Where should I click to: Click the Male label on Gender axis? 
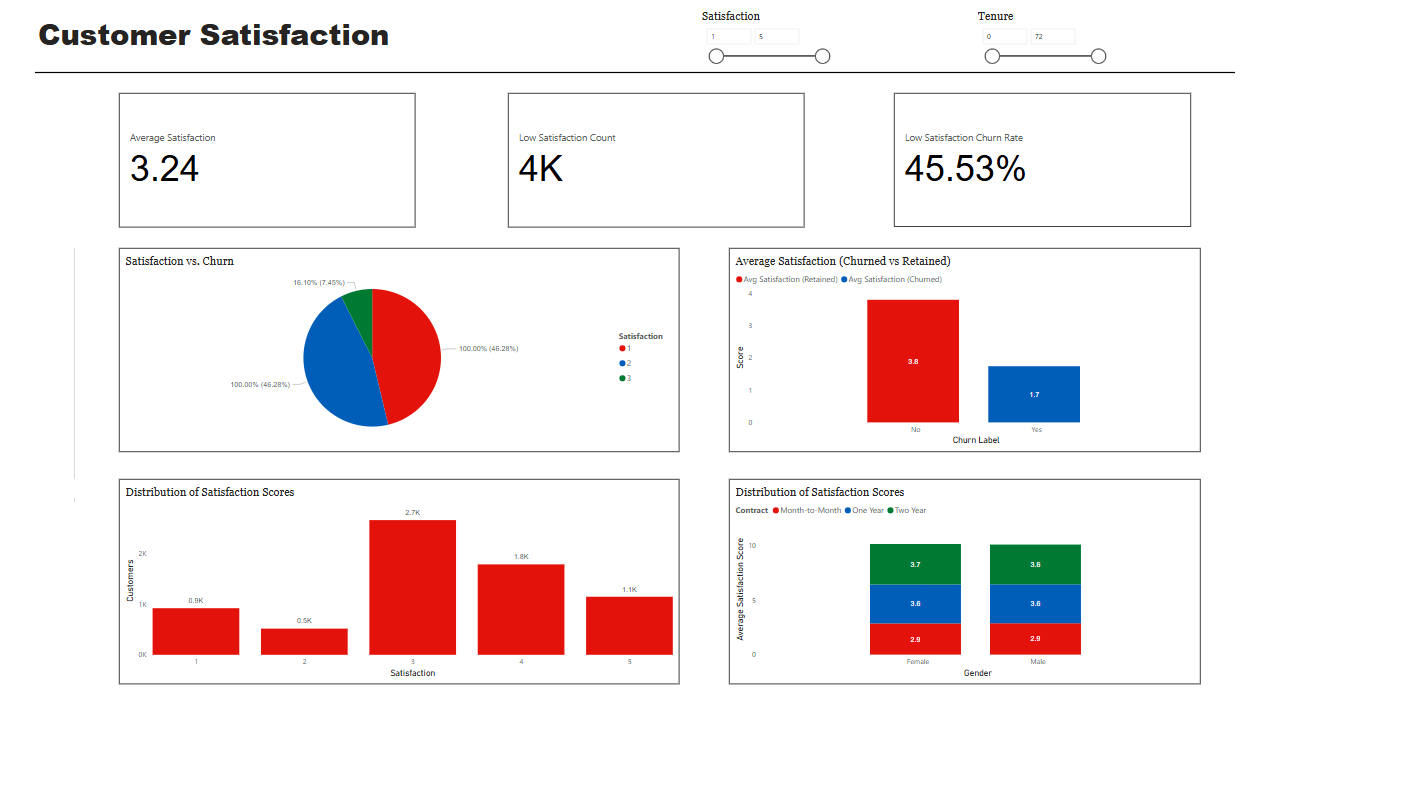1037,662
